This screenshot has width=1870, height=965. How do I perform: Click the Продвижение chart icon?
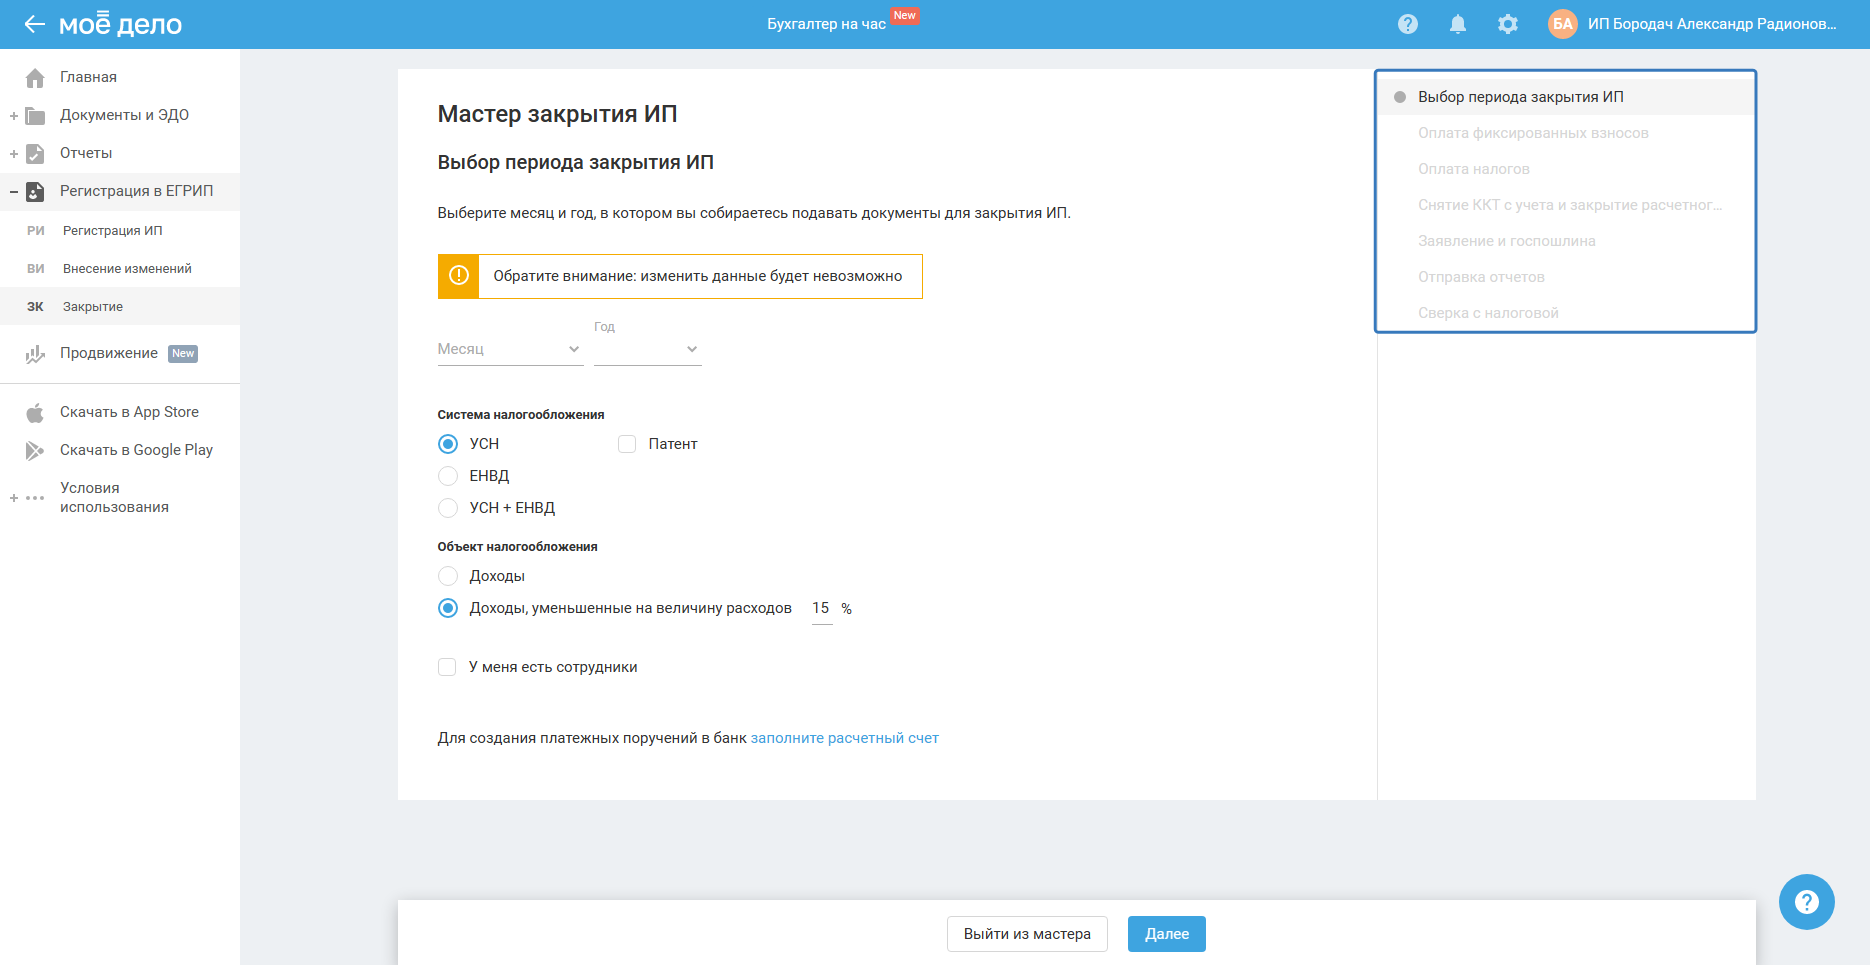[x=35, y=354]
